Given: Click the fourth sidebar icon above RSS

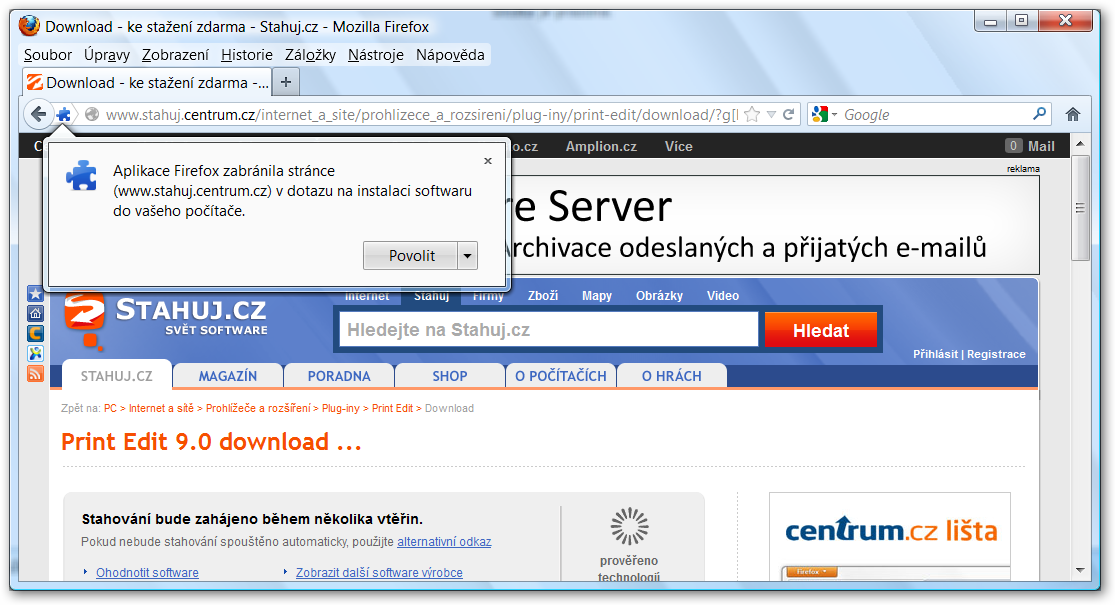Looking at the screenshot, I should click(36, 353).
